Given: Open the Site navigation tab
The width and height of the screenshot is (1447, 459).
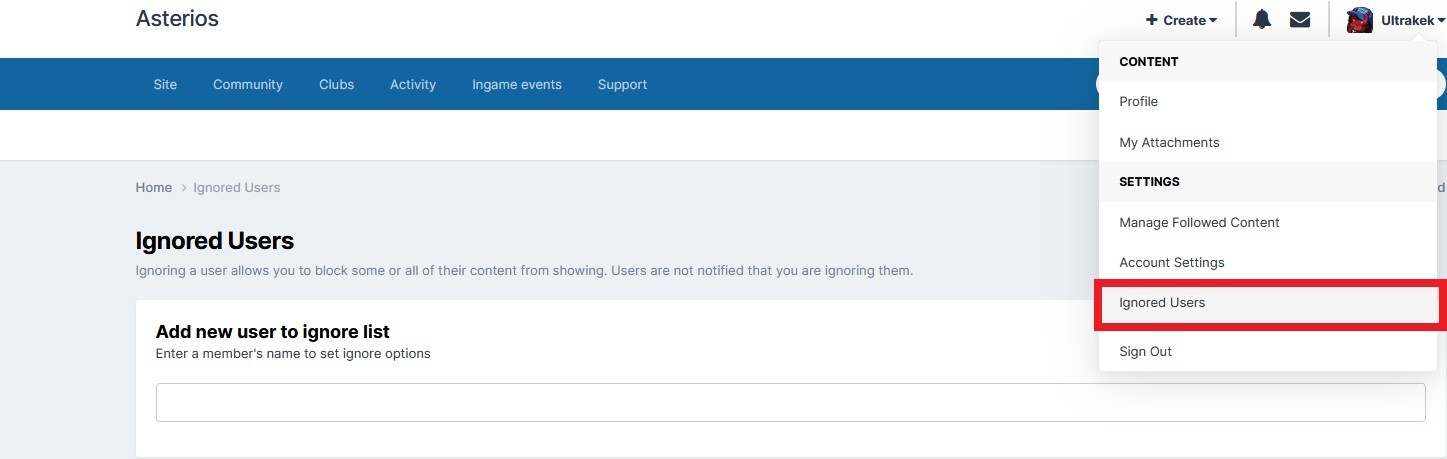Looking at the screenshot, I should pyautogui.click(x=165, y=85).
